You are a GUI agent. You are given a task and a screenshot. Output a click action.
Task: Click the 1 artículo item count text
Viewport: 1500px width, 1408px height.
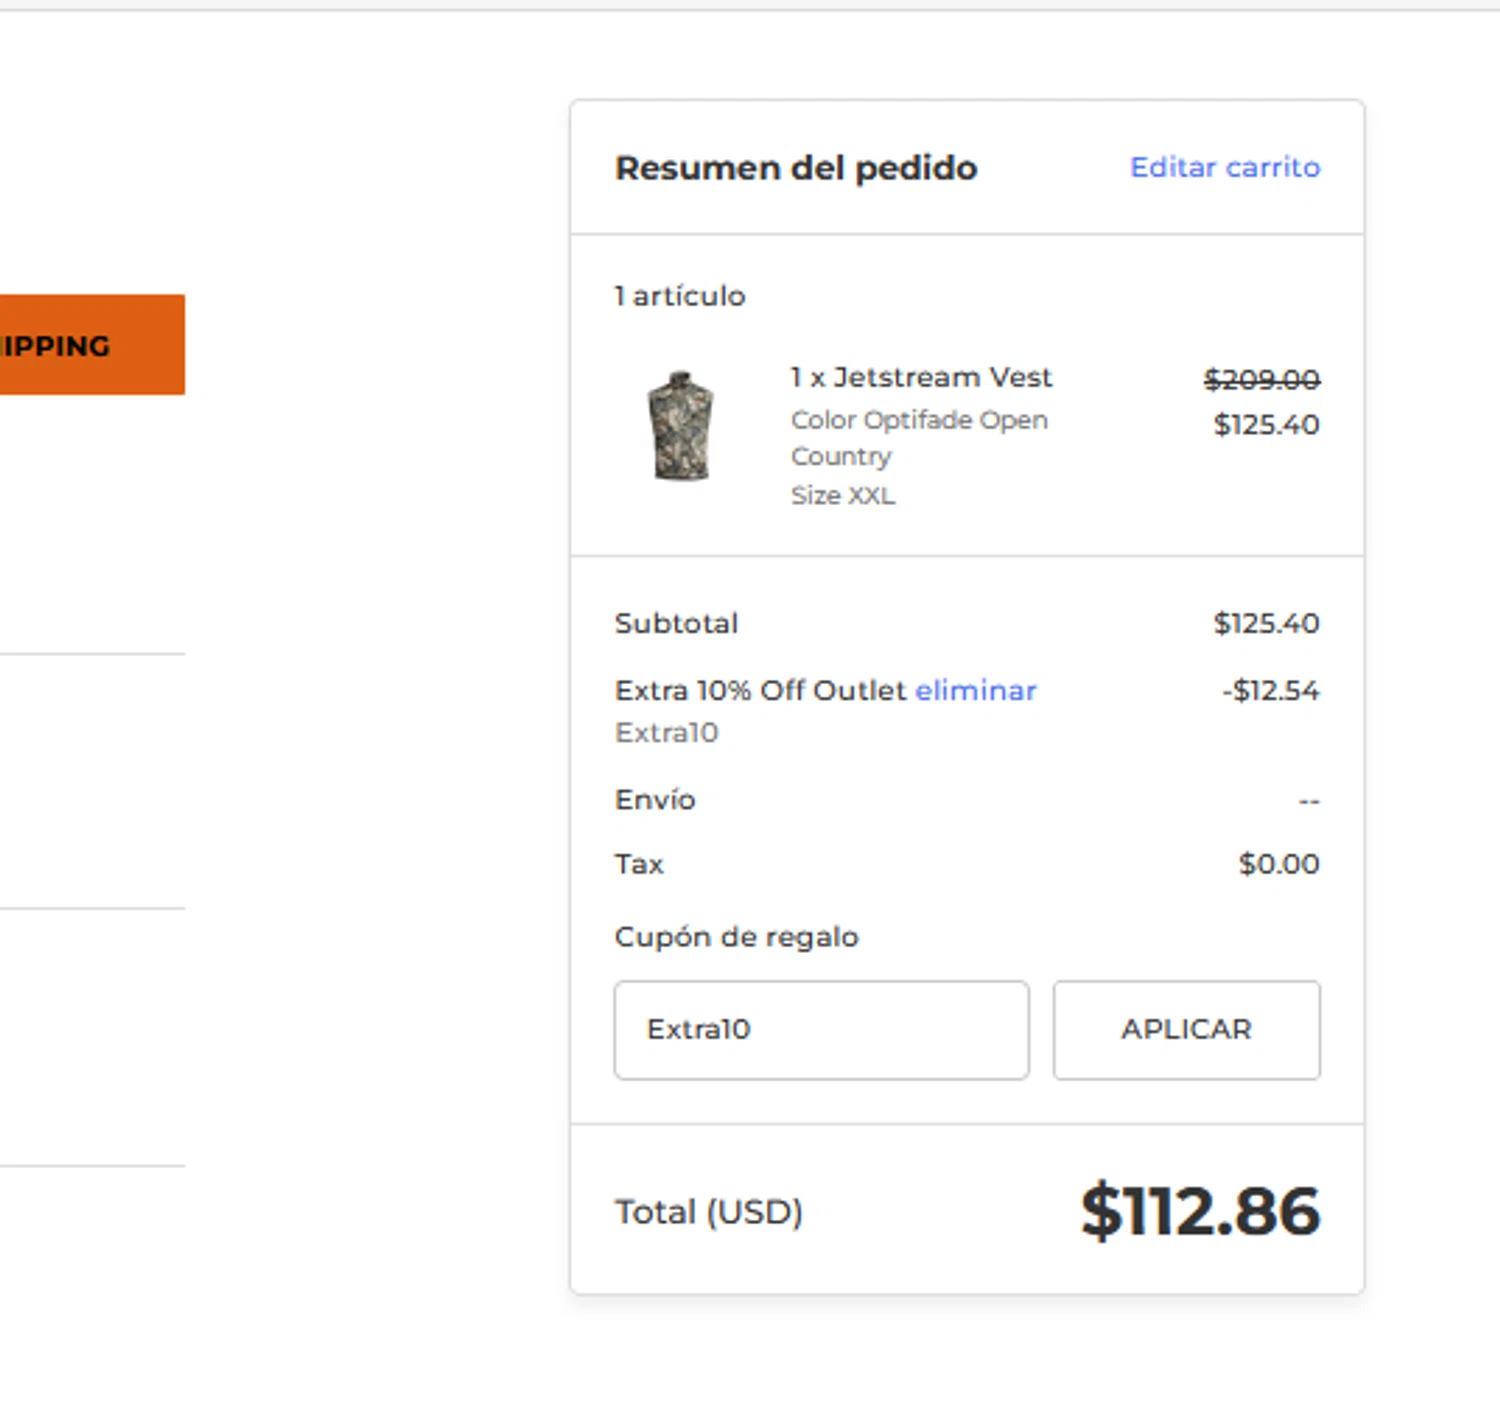680,296
